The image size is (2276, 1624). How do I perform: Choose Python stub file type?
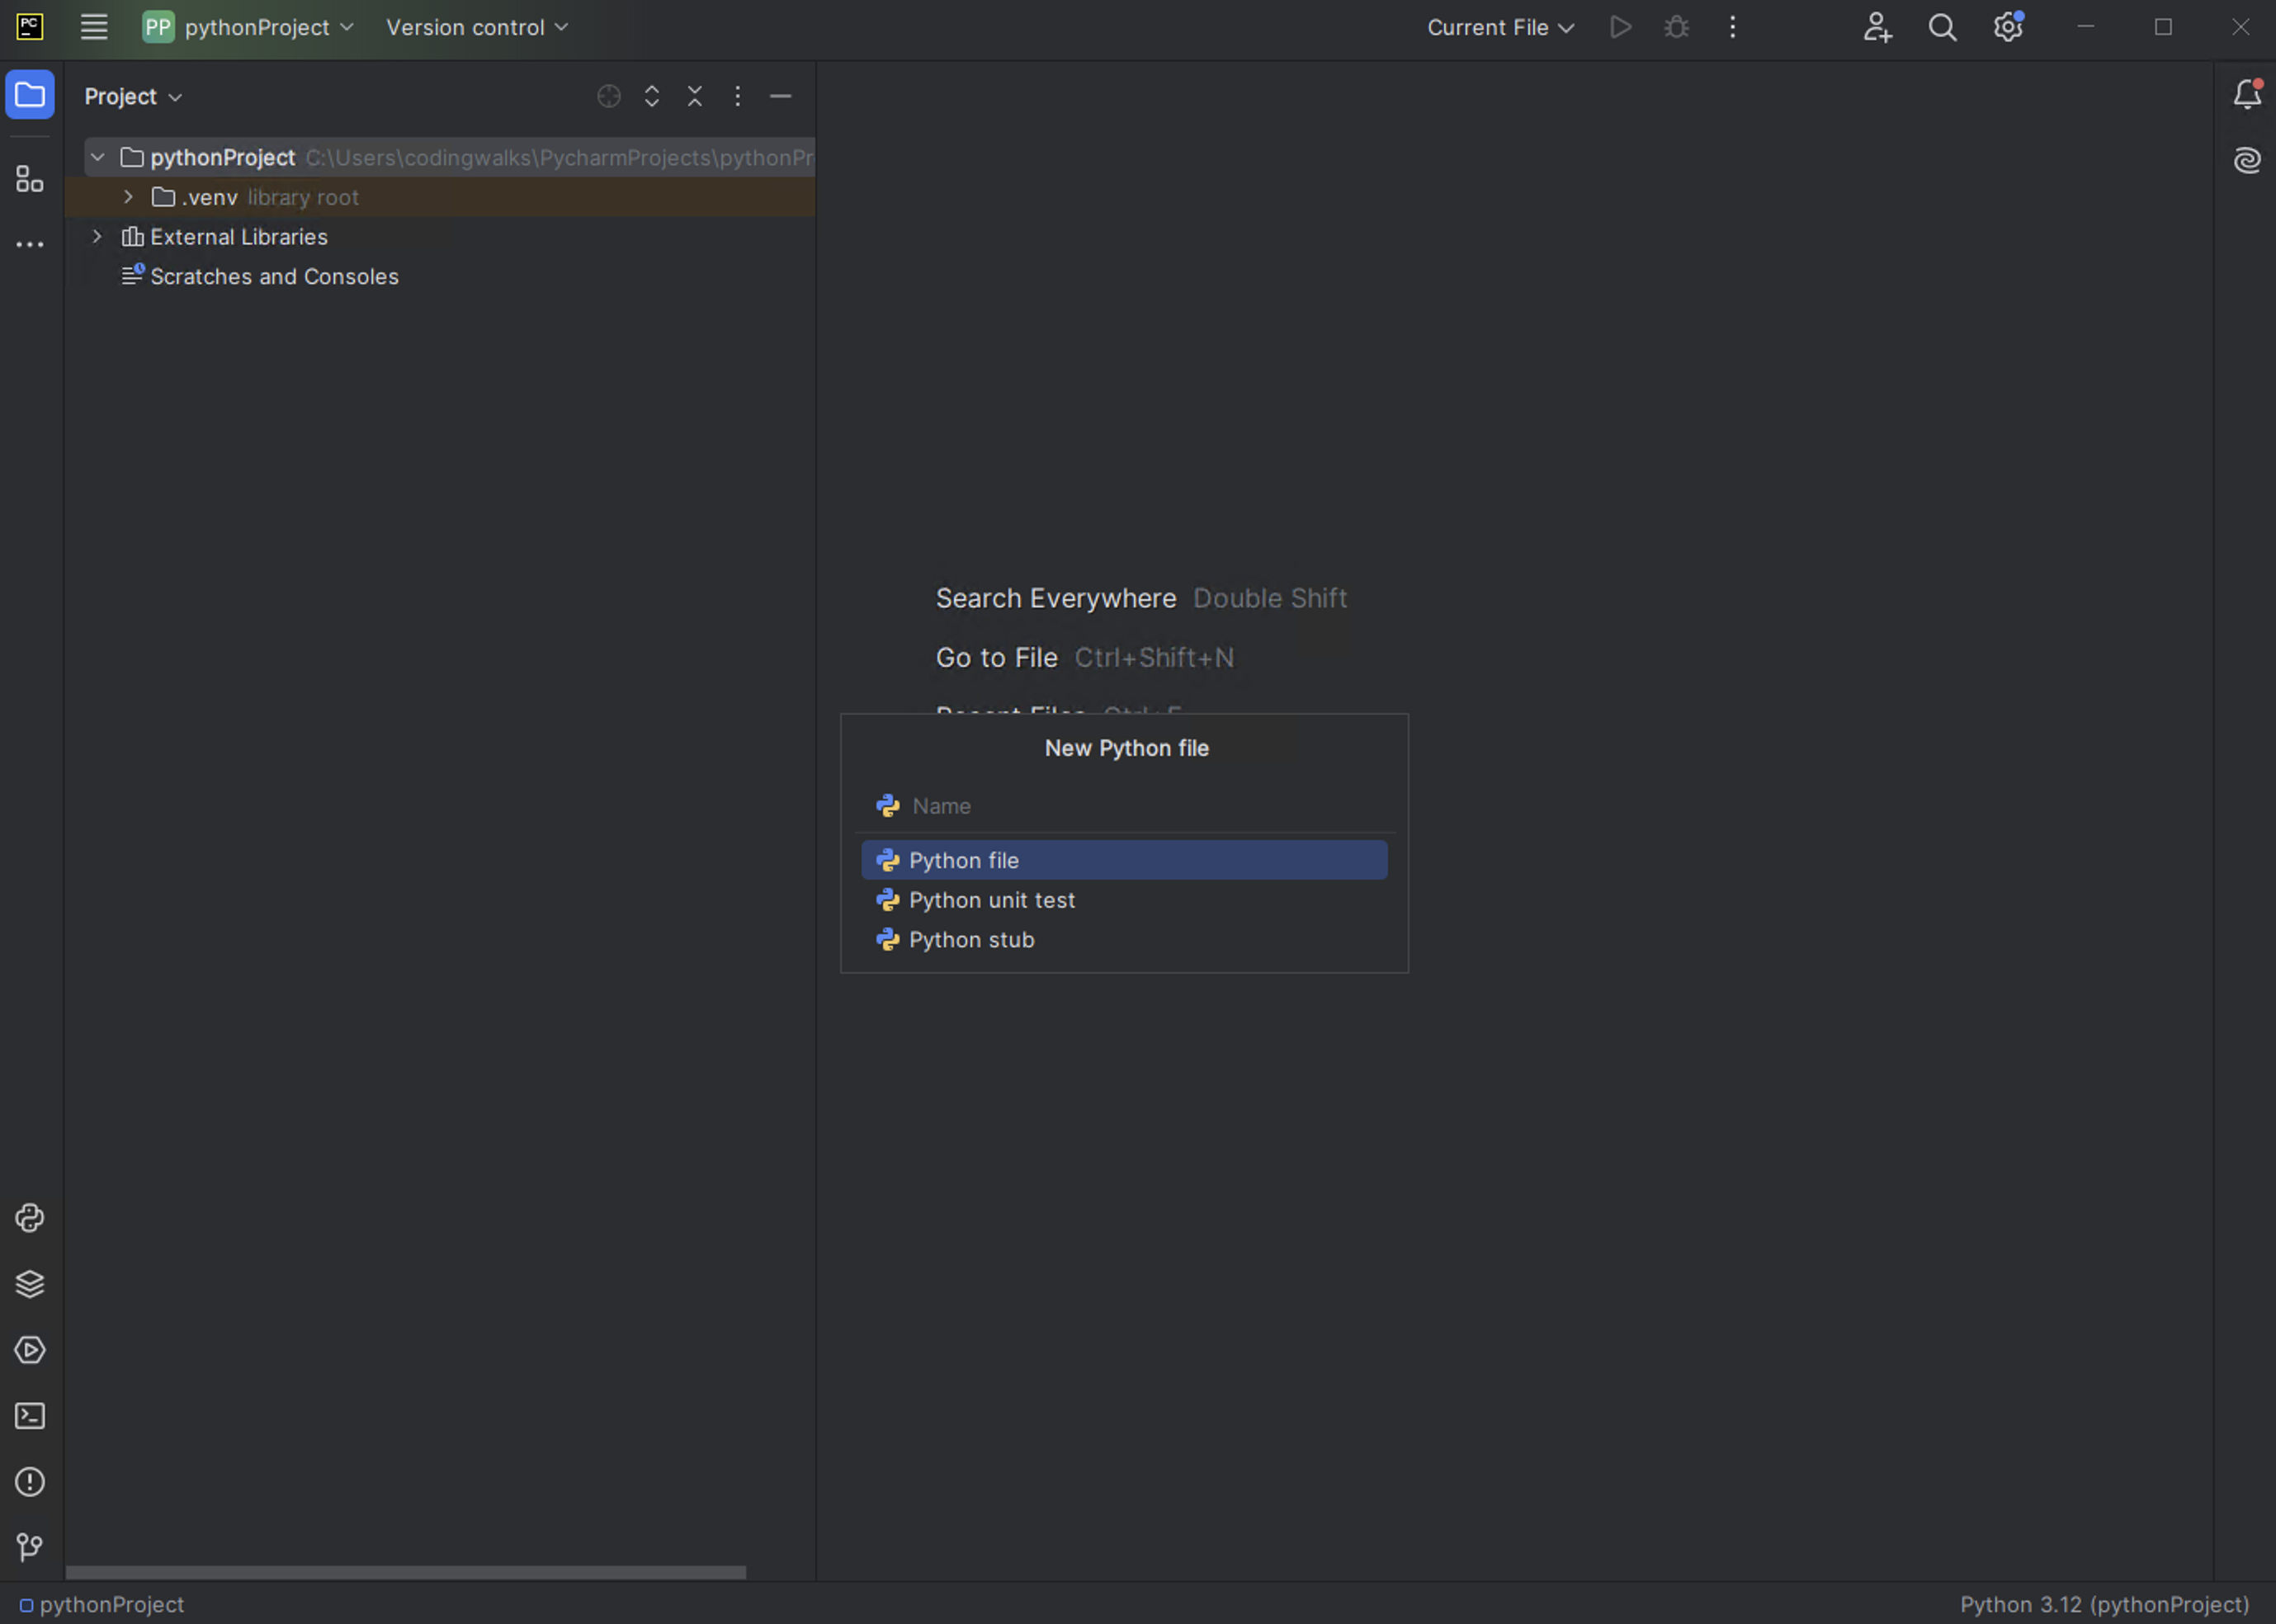(971, 940)
